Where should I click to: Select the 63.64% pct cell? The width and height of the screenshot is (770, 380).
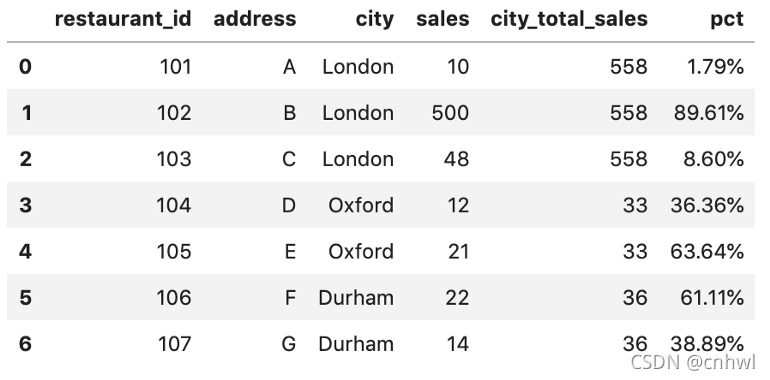click(707, 251)
